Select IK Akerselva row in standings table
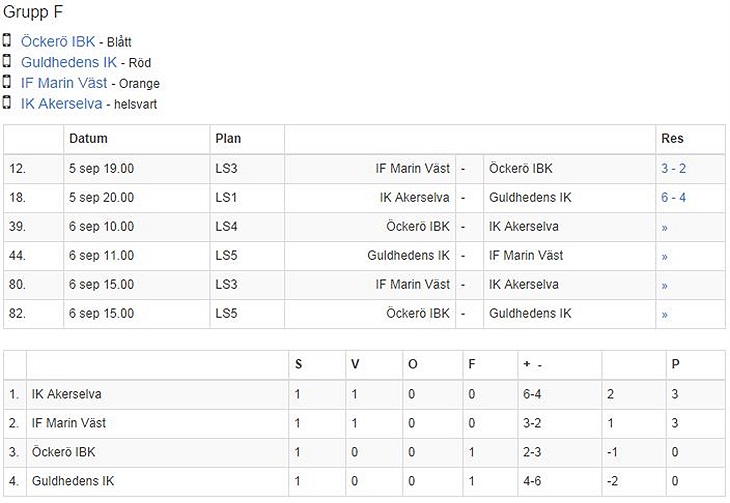This screenshot has width=730, height=503. [365, 394]
